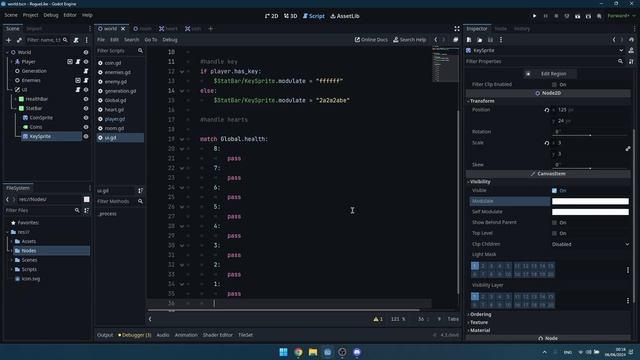640x360 pixels.
Task: Add a new child node with plus icon
Action: [8, 40]
